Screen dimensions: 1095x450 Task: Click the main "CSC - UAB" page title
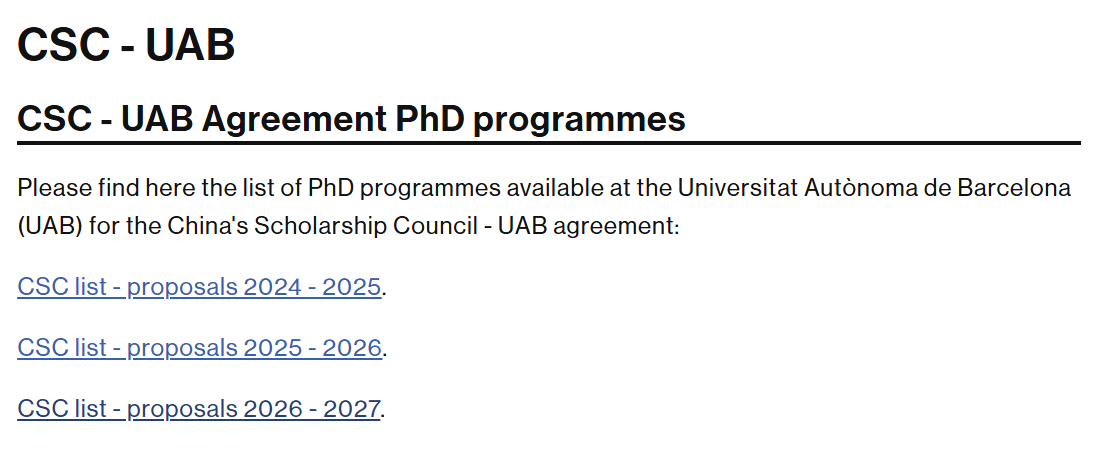click(126, 45)
